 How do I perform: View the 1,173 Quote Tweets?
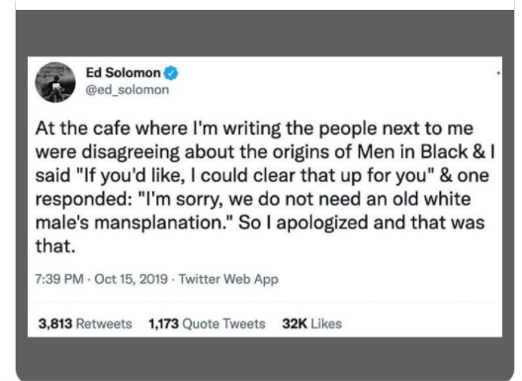207,324
